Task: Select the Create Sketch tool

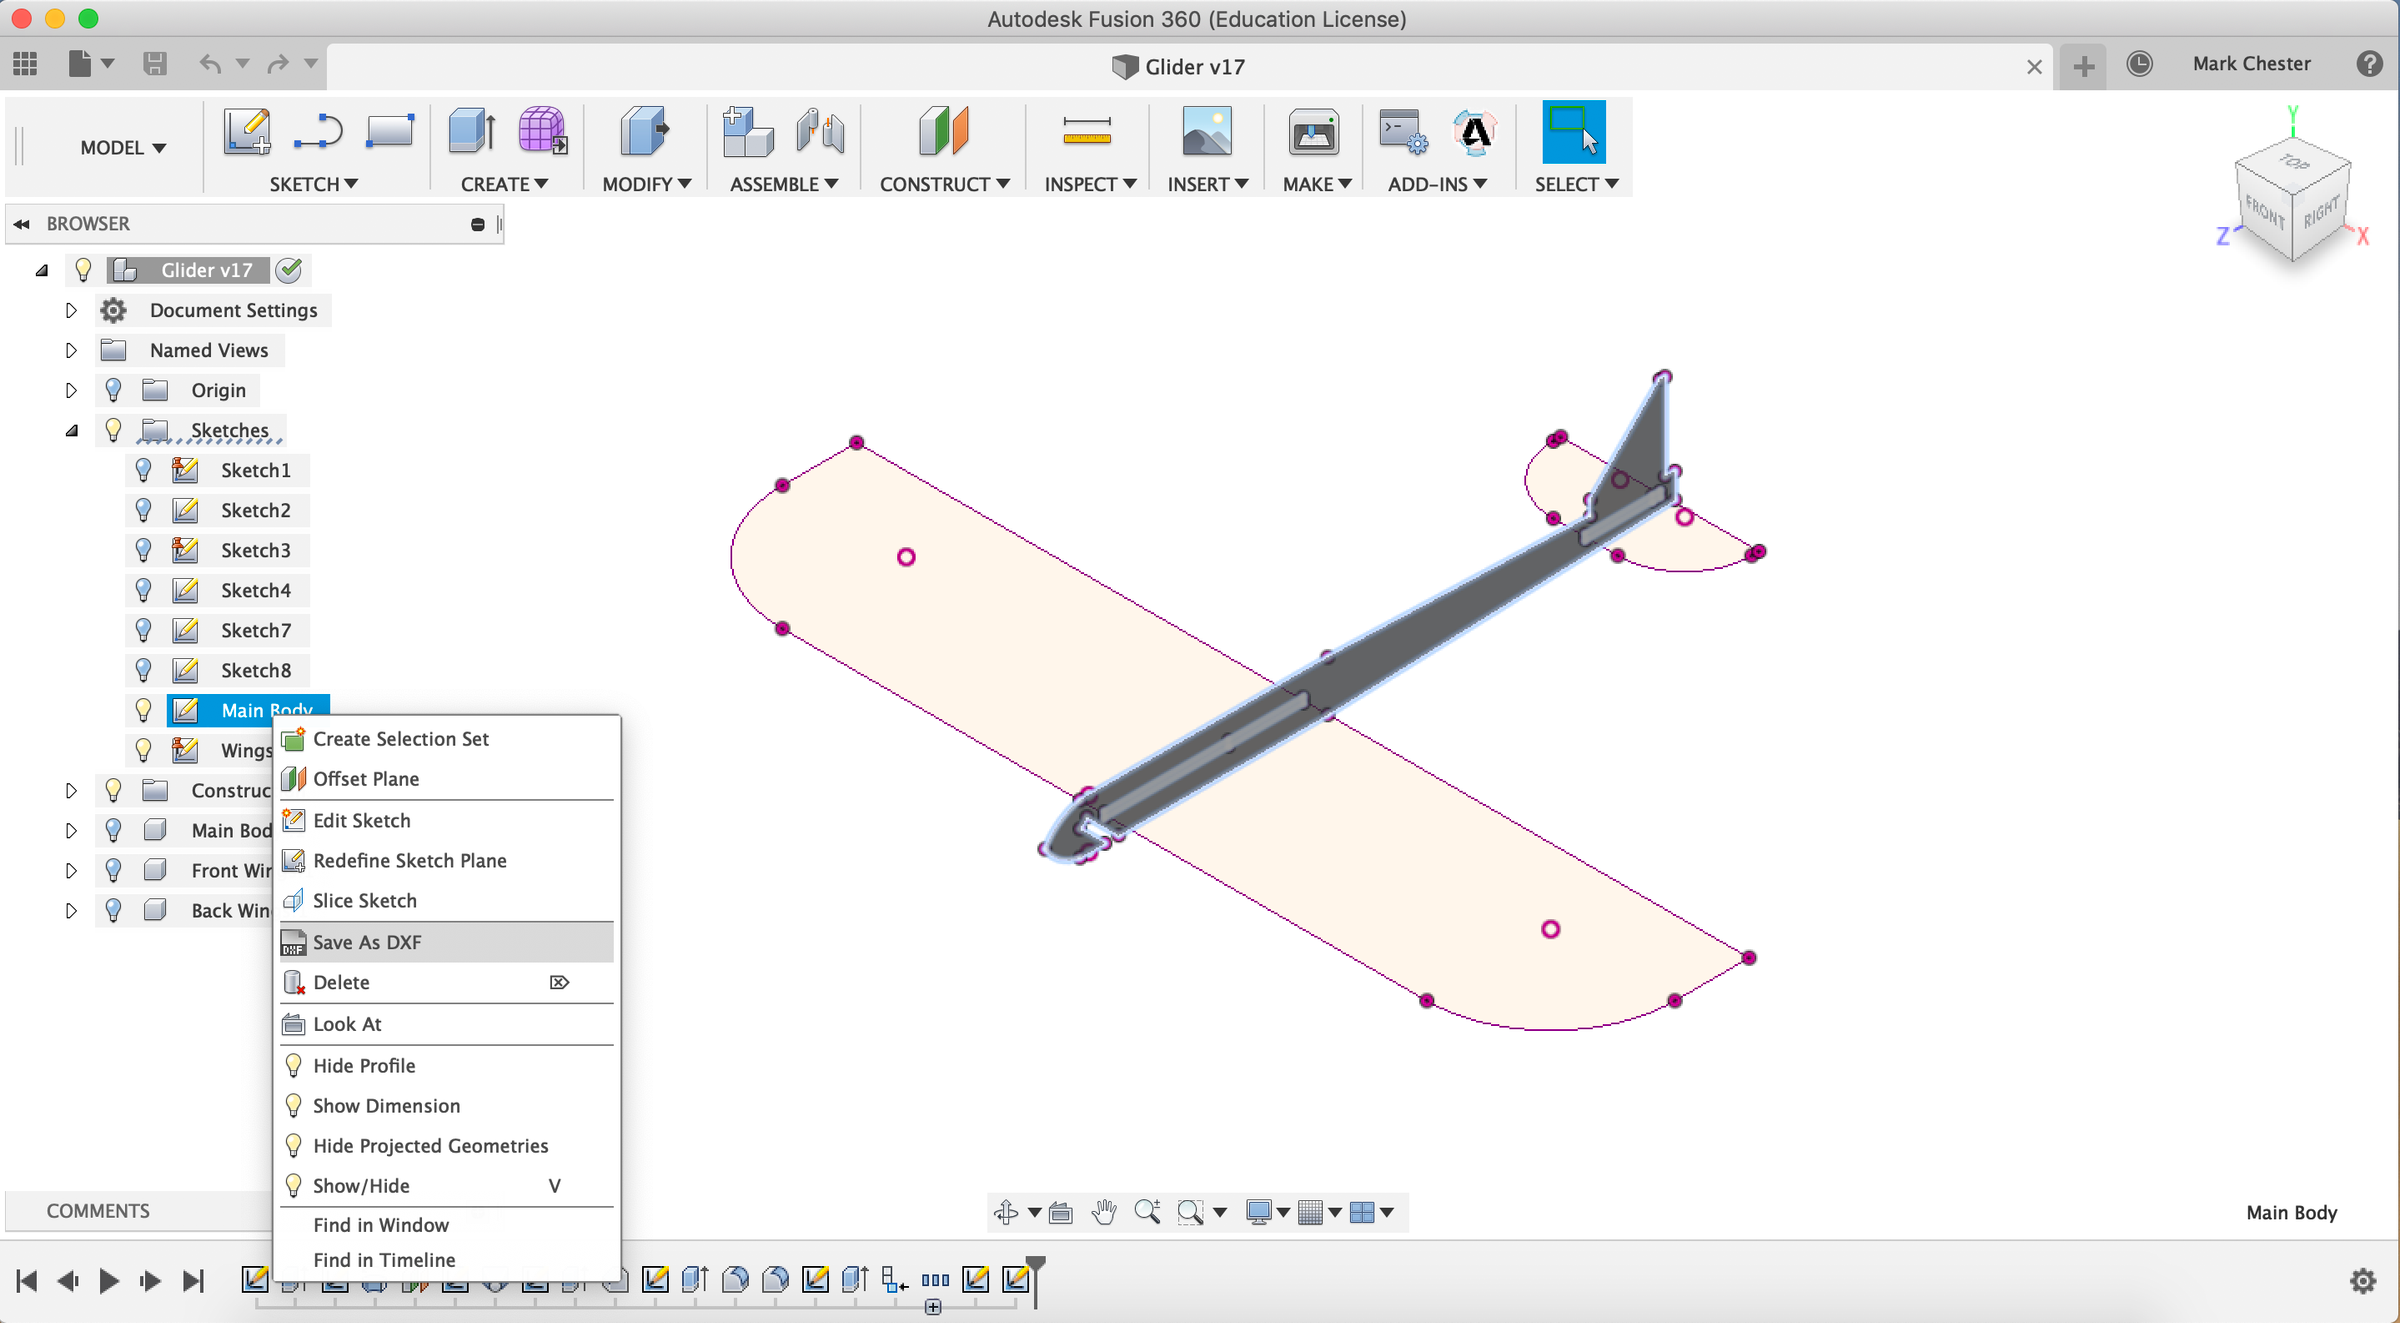Action: pos(247,131)
